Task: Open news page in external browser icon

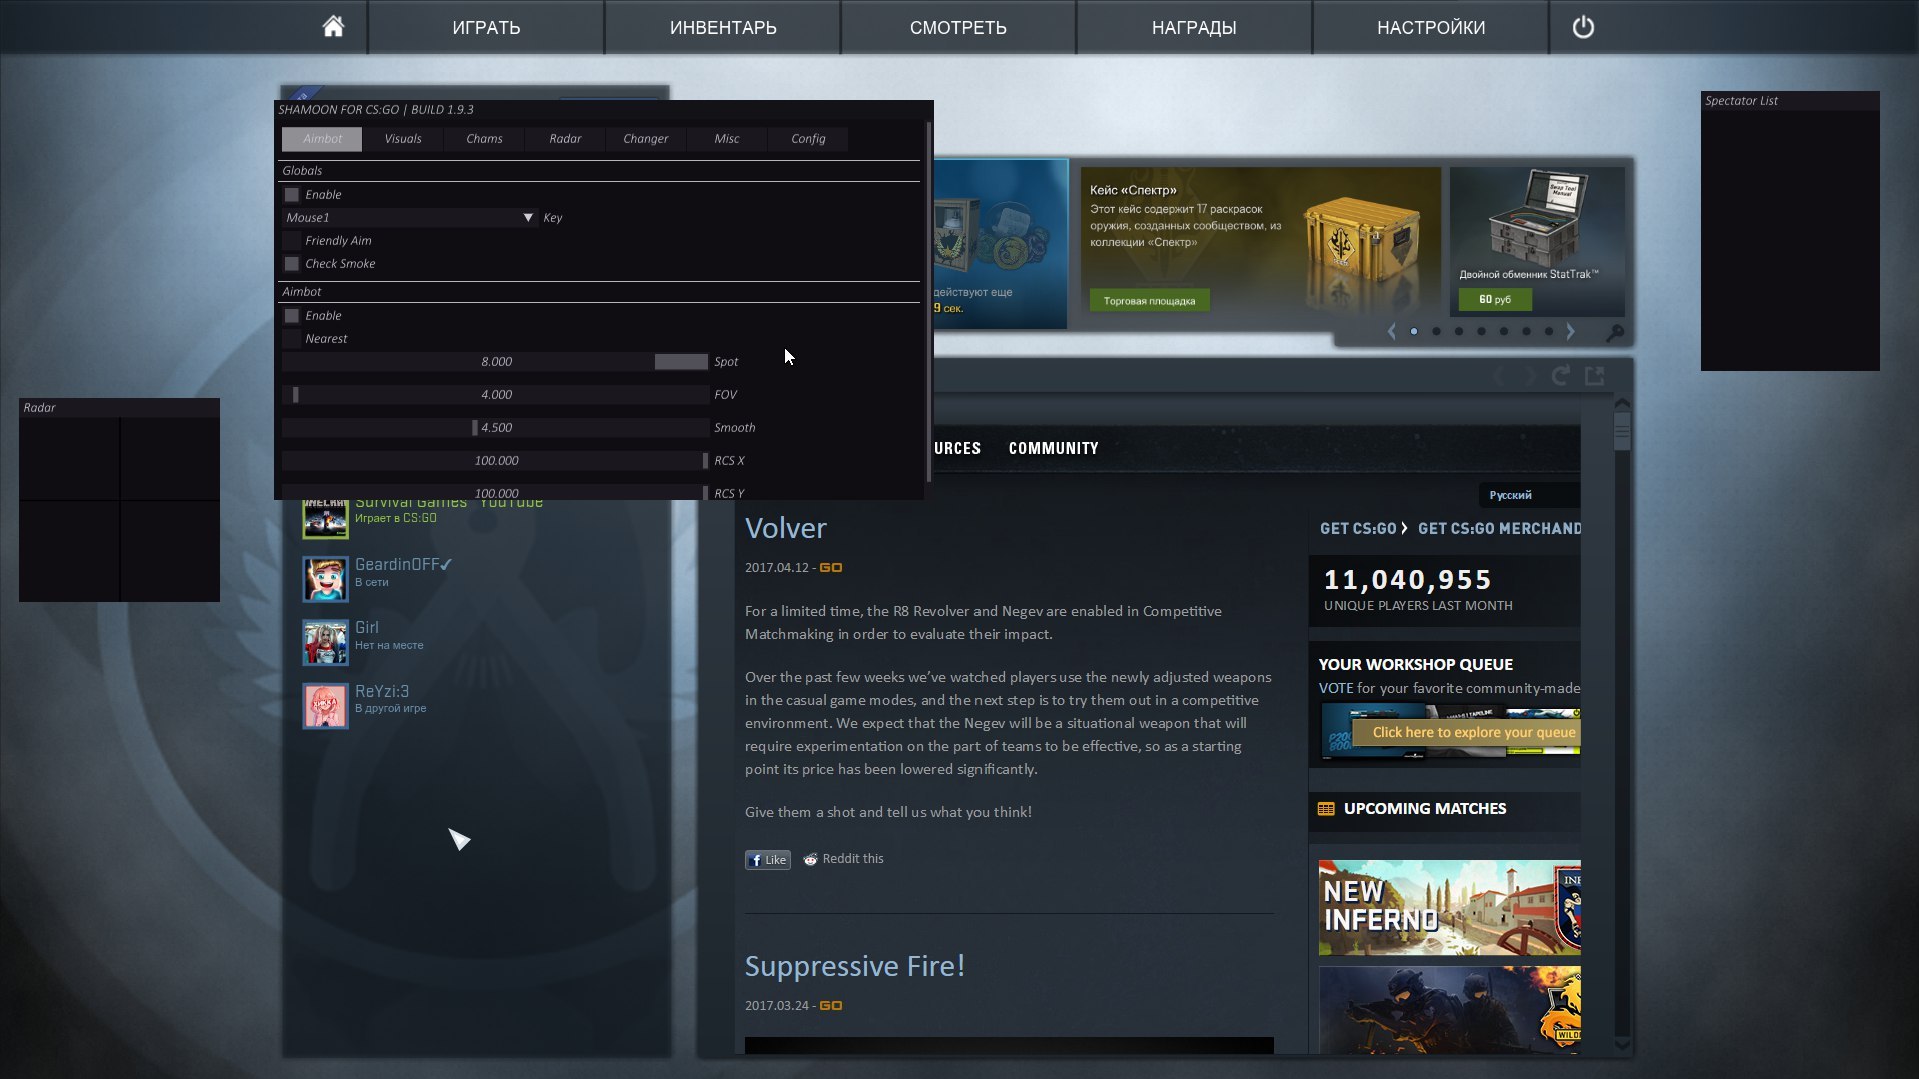Action: click(1594, 376)
